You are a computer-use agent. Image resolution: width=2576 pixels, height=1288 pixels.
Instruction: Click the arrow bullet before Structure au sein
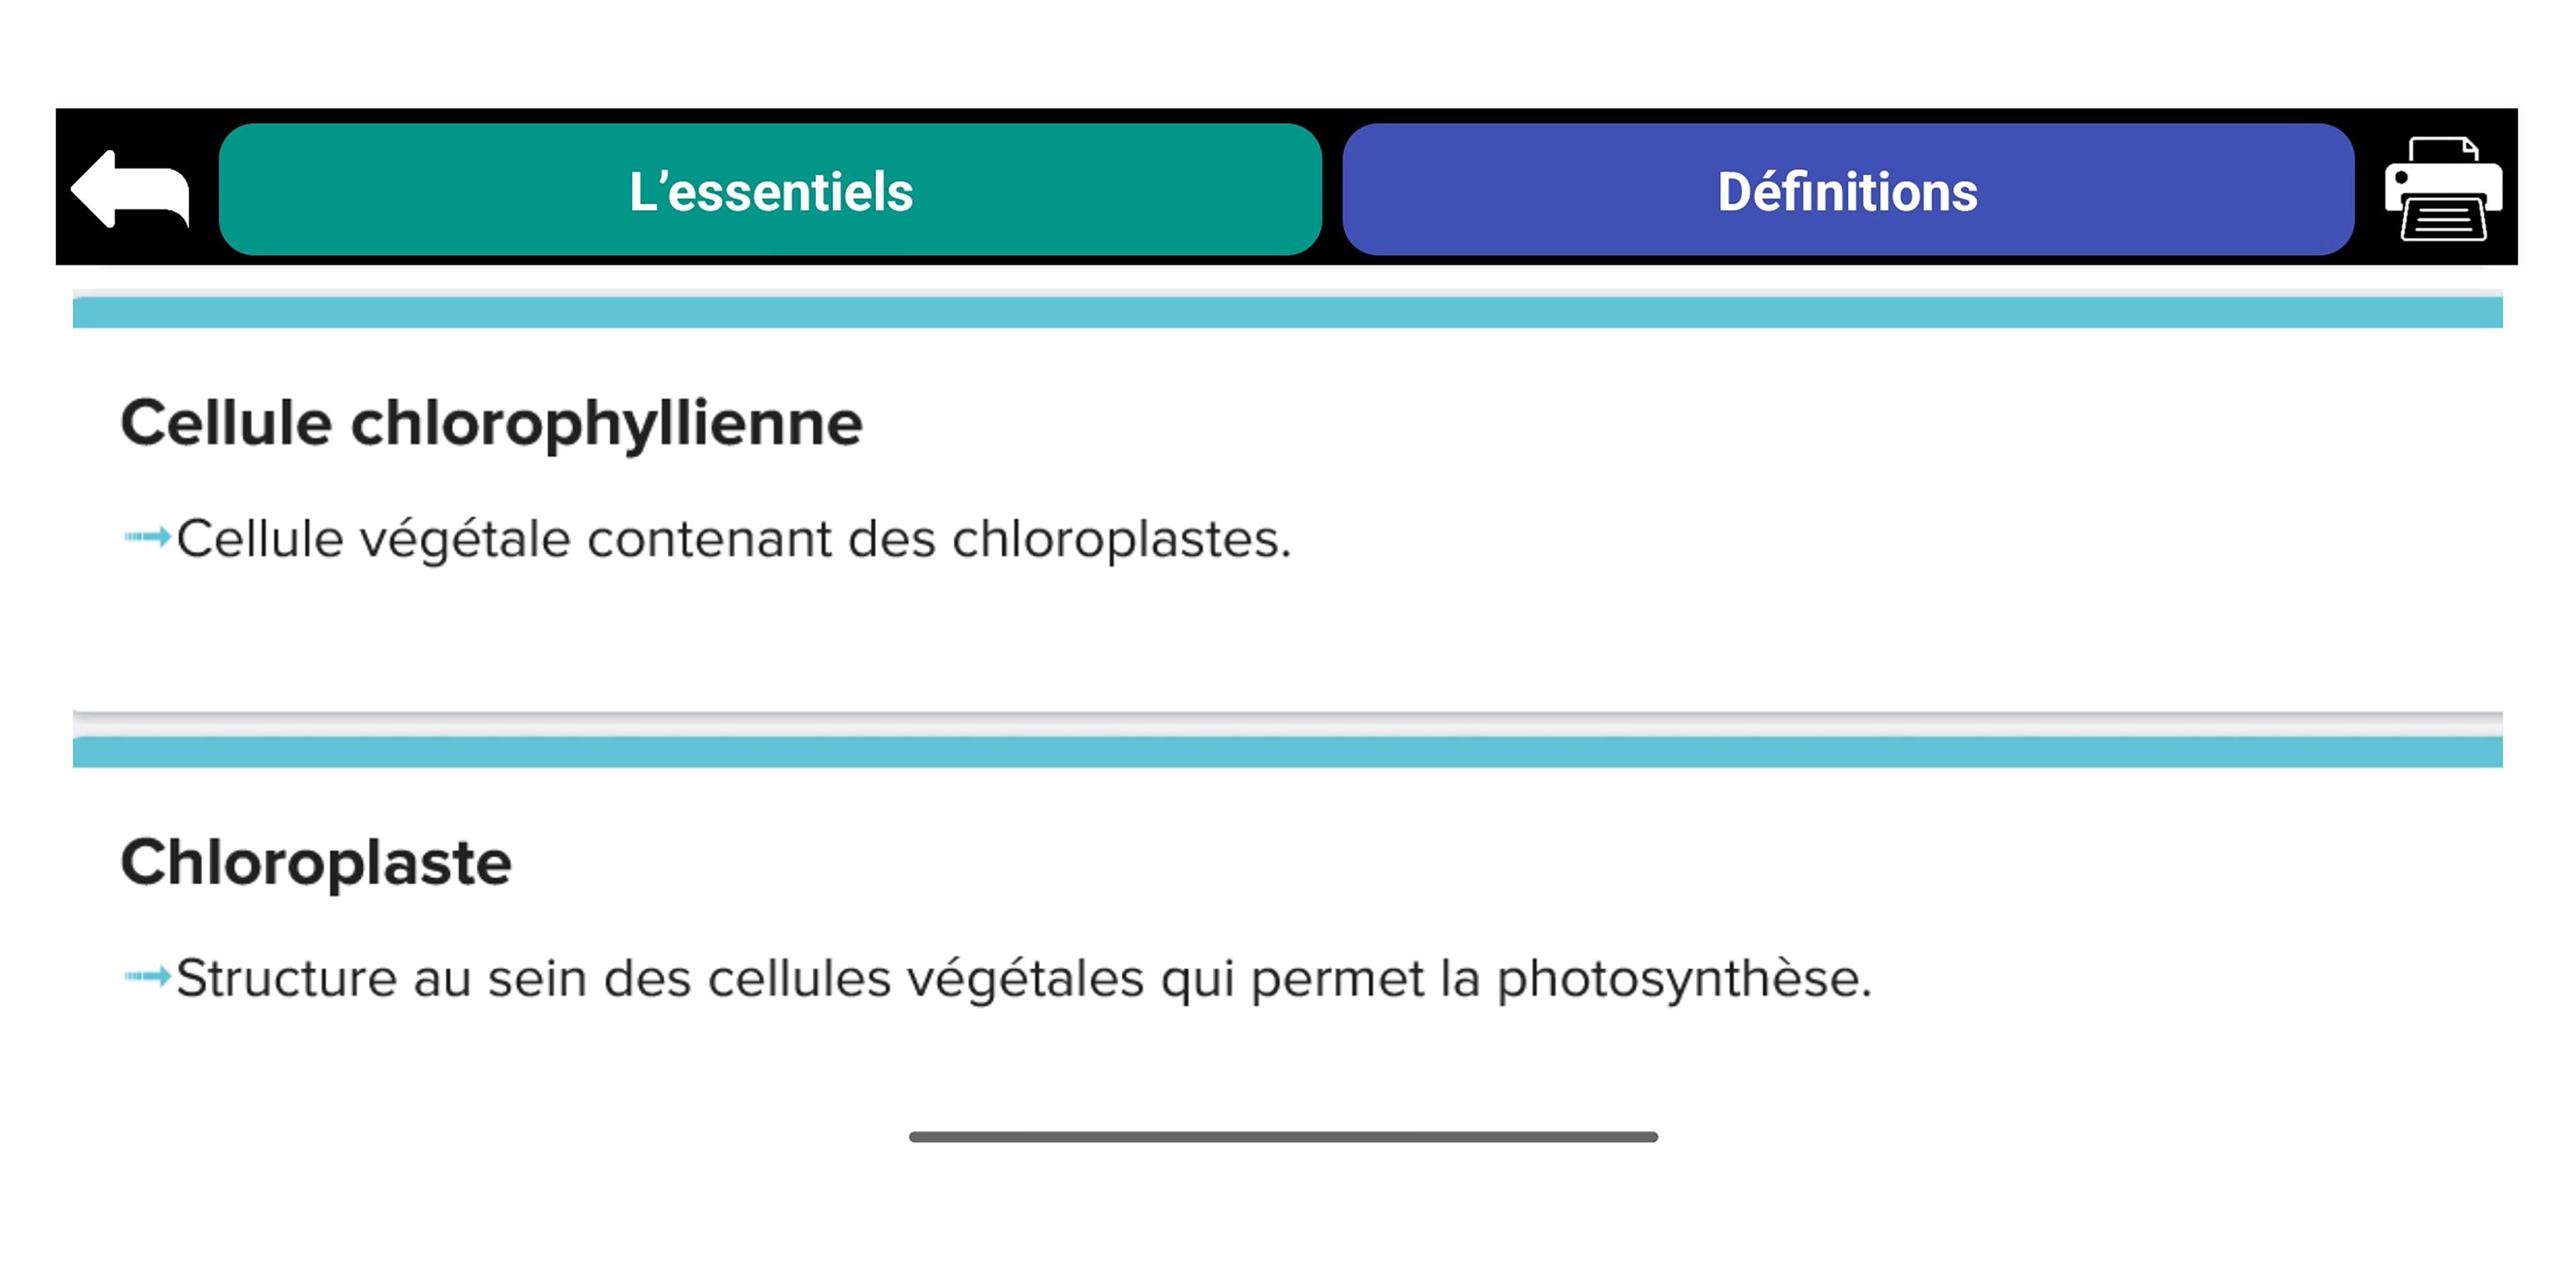tap(147, 976)
